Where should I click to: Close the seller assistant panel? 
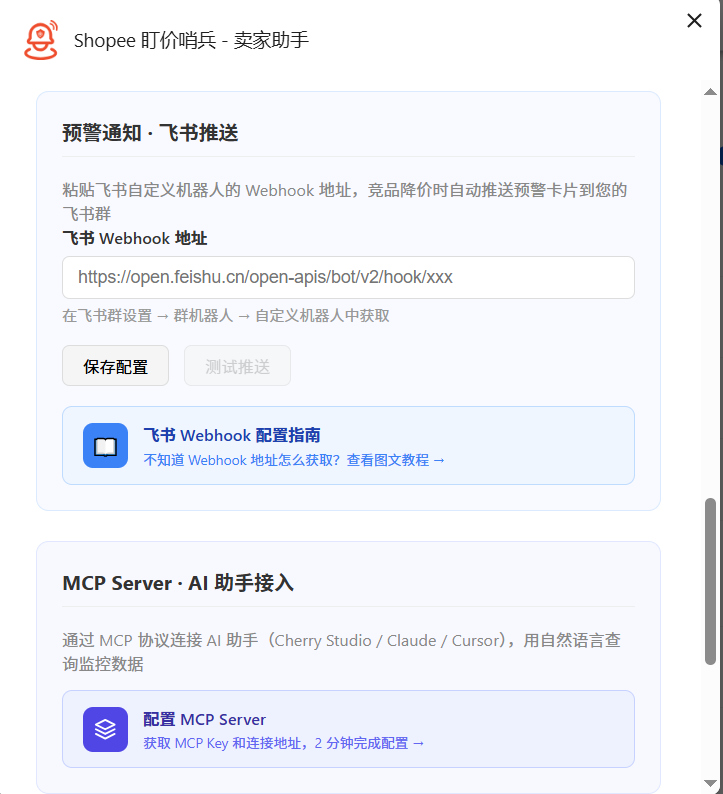694,21
